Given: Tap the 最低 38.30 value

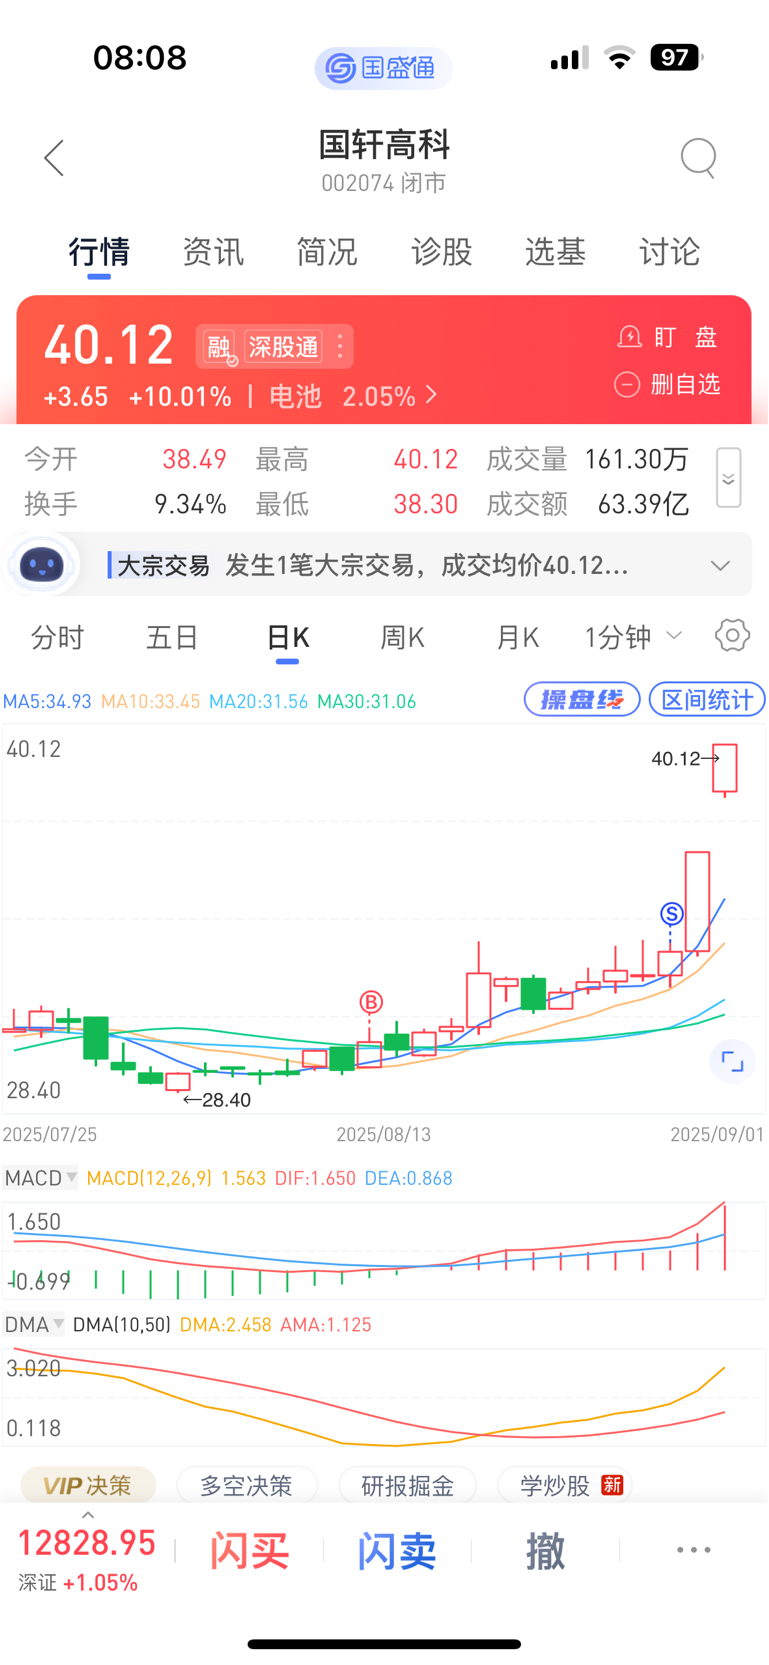Looking at the screenshot, I should pos(426,504).
